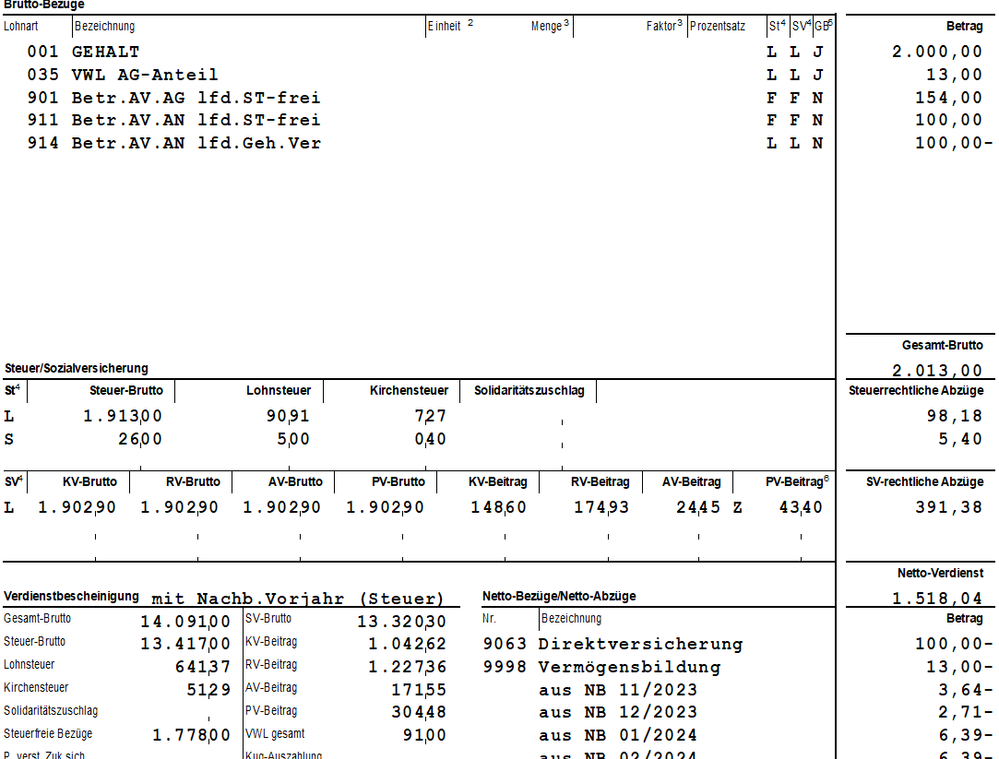Click the SV-rechtliche Abzüge value 391,38

click(948, 507)
